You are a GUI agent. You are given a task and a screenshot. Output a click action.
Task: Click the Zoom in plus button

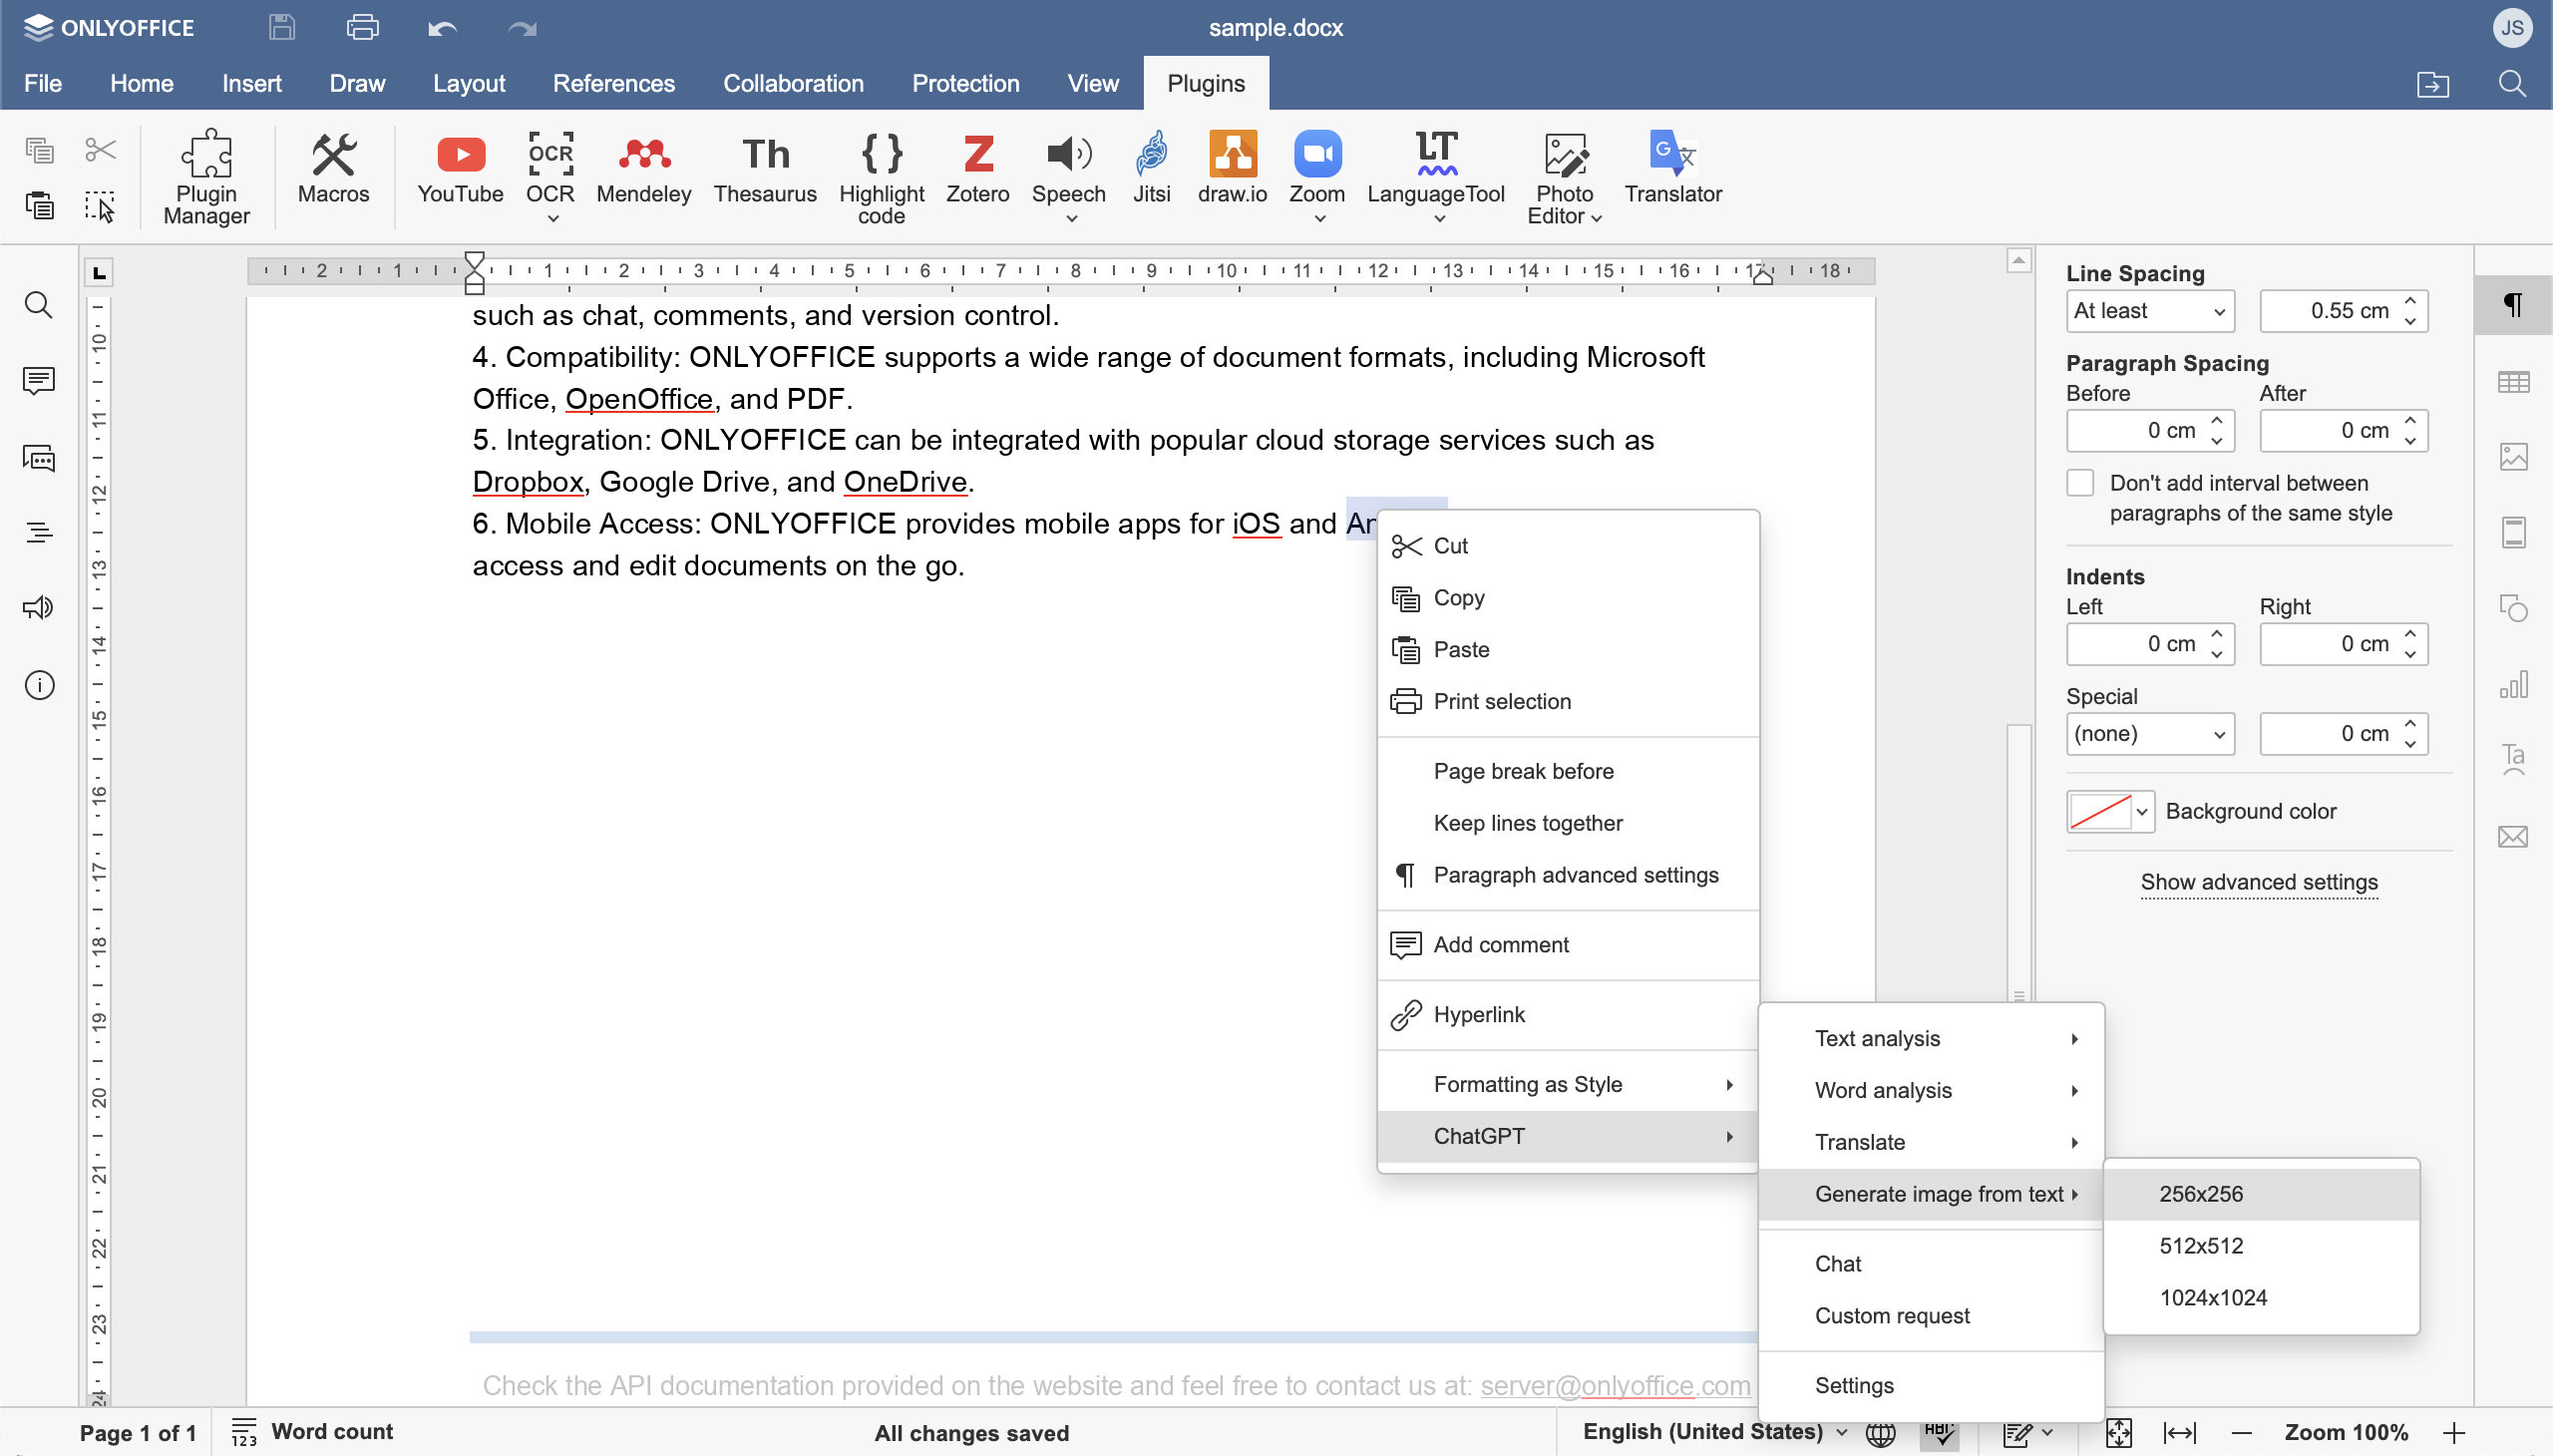2453,1433
